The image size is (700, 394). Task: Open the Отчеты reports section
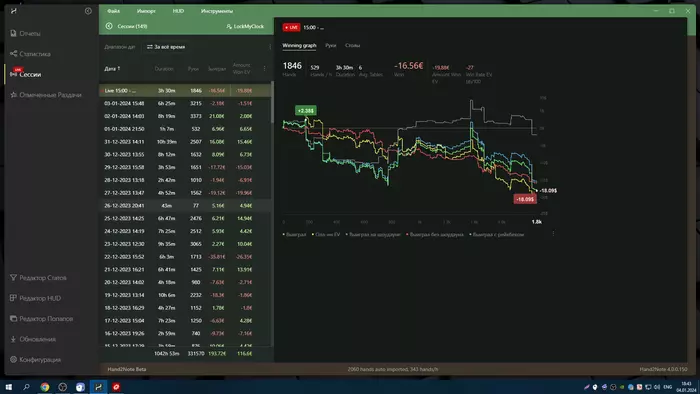(25, 33)
